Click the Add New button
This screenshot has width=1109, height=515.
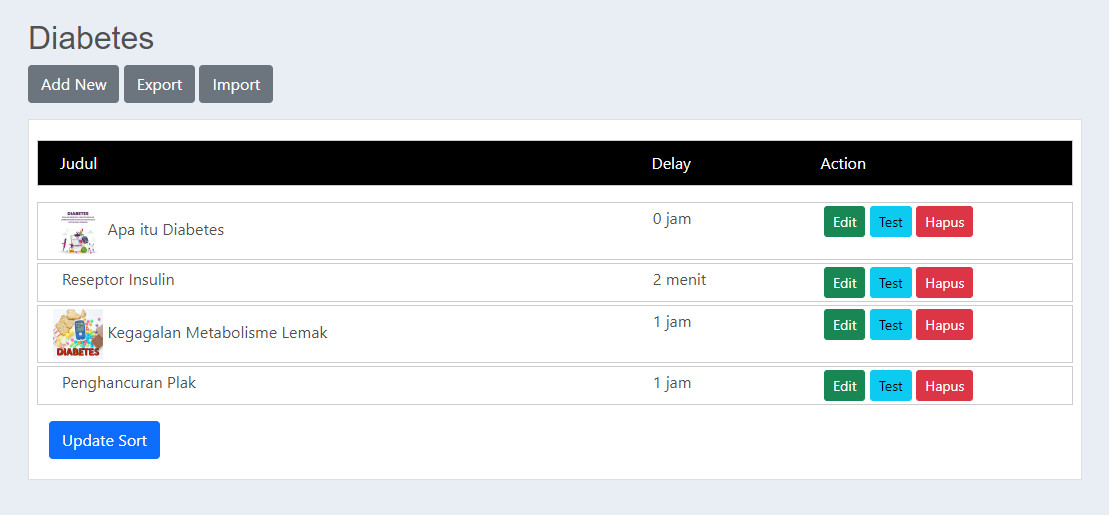73,84
